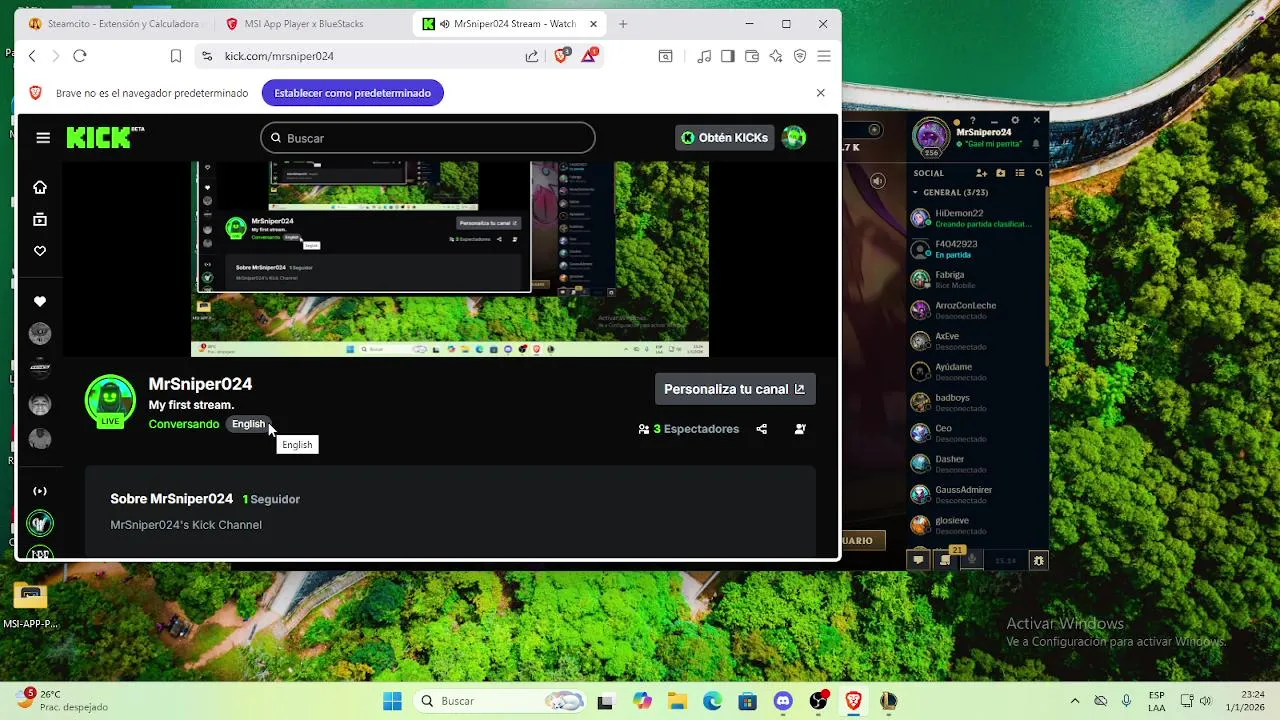Open Brave main menu button

pos(824,56)
